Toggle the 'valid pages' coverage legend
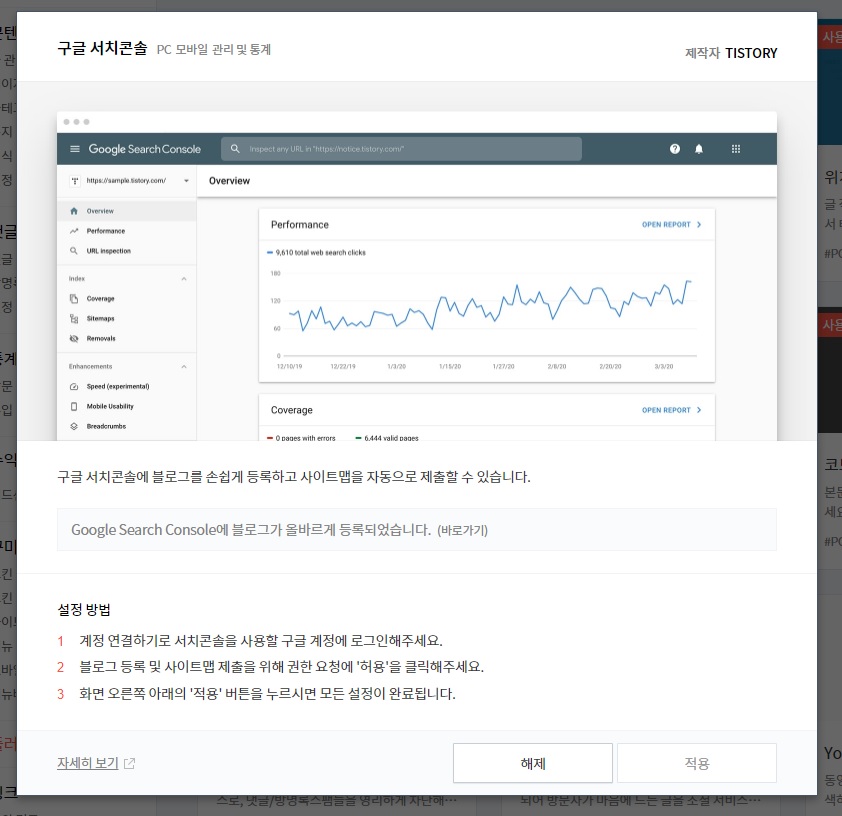842x816 pixels. pyautogui.click(x=390, y=437)
